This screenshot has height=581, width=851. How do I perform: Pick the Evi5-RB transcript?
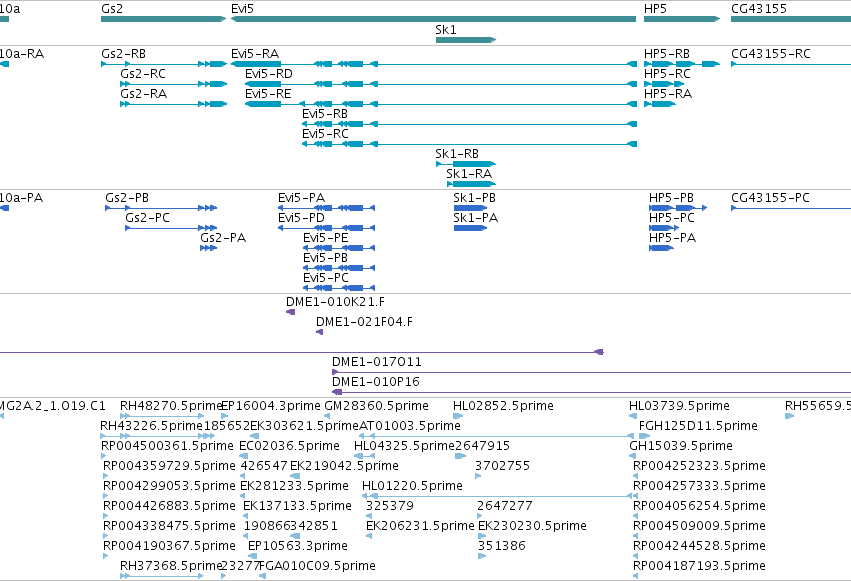[x=469, y=124]
